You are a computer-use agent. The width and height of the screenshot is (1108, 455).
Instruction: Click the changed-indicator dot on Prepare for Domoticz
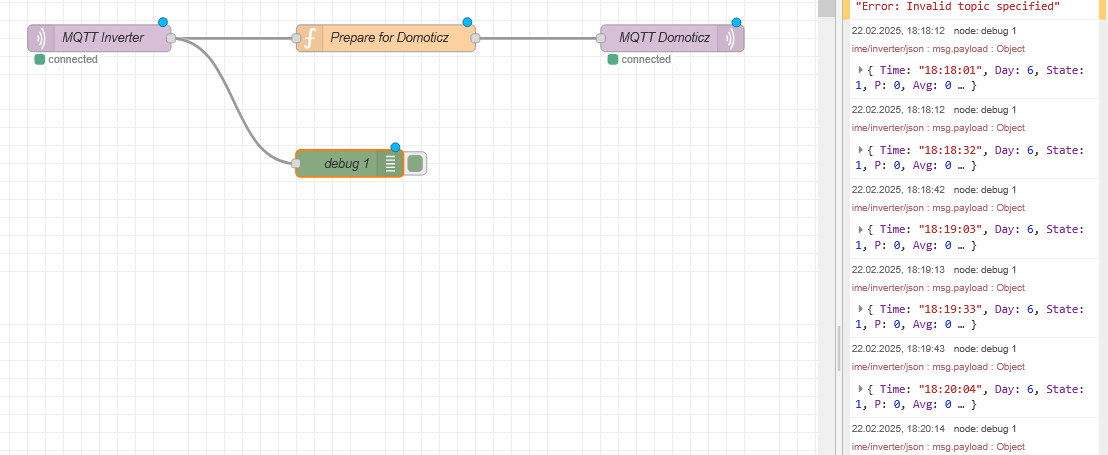tap(466, 22)
